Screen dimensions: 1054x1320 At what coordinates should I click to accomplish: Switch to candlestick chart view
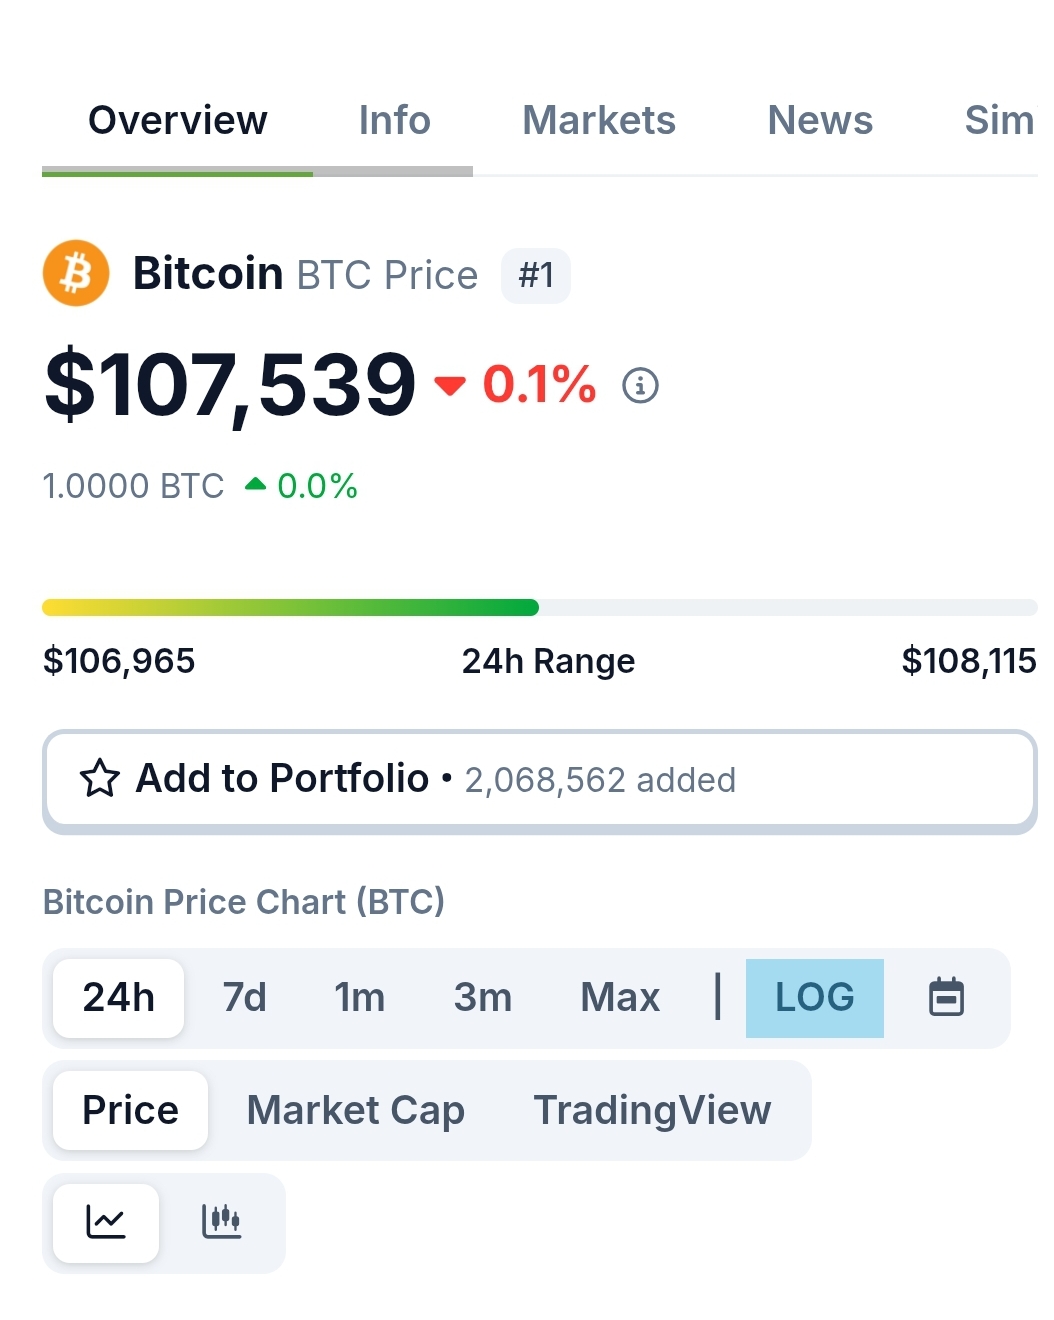[x=221, y=1222]
